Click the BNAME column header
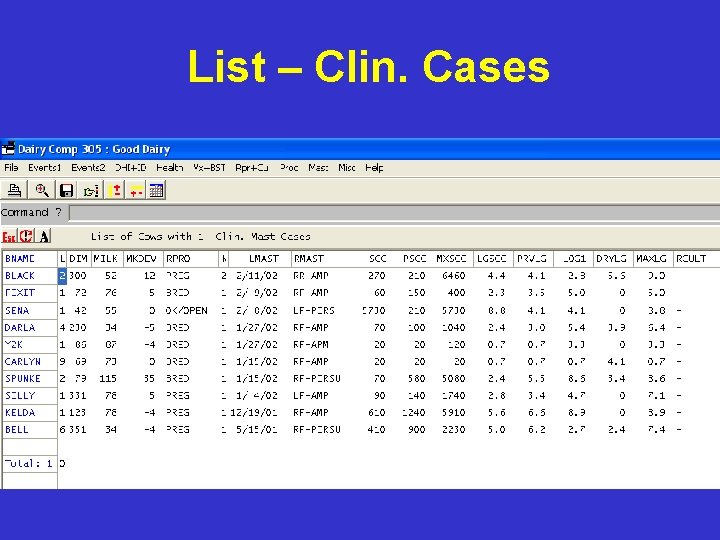720x540 pixels. [x=30, y=259]
